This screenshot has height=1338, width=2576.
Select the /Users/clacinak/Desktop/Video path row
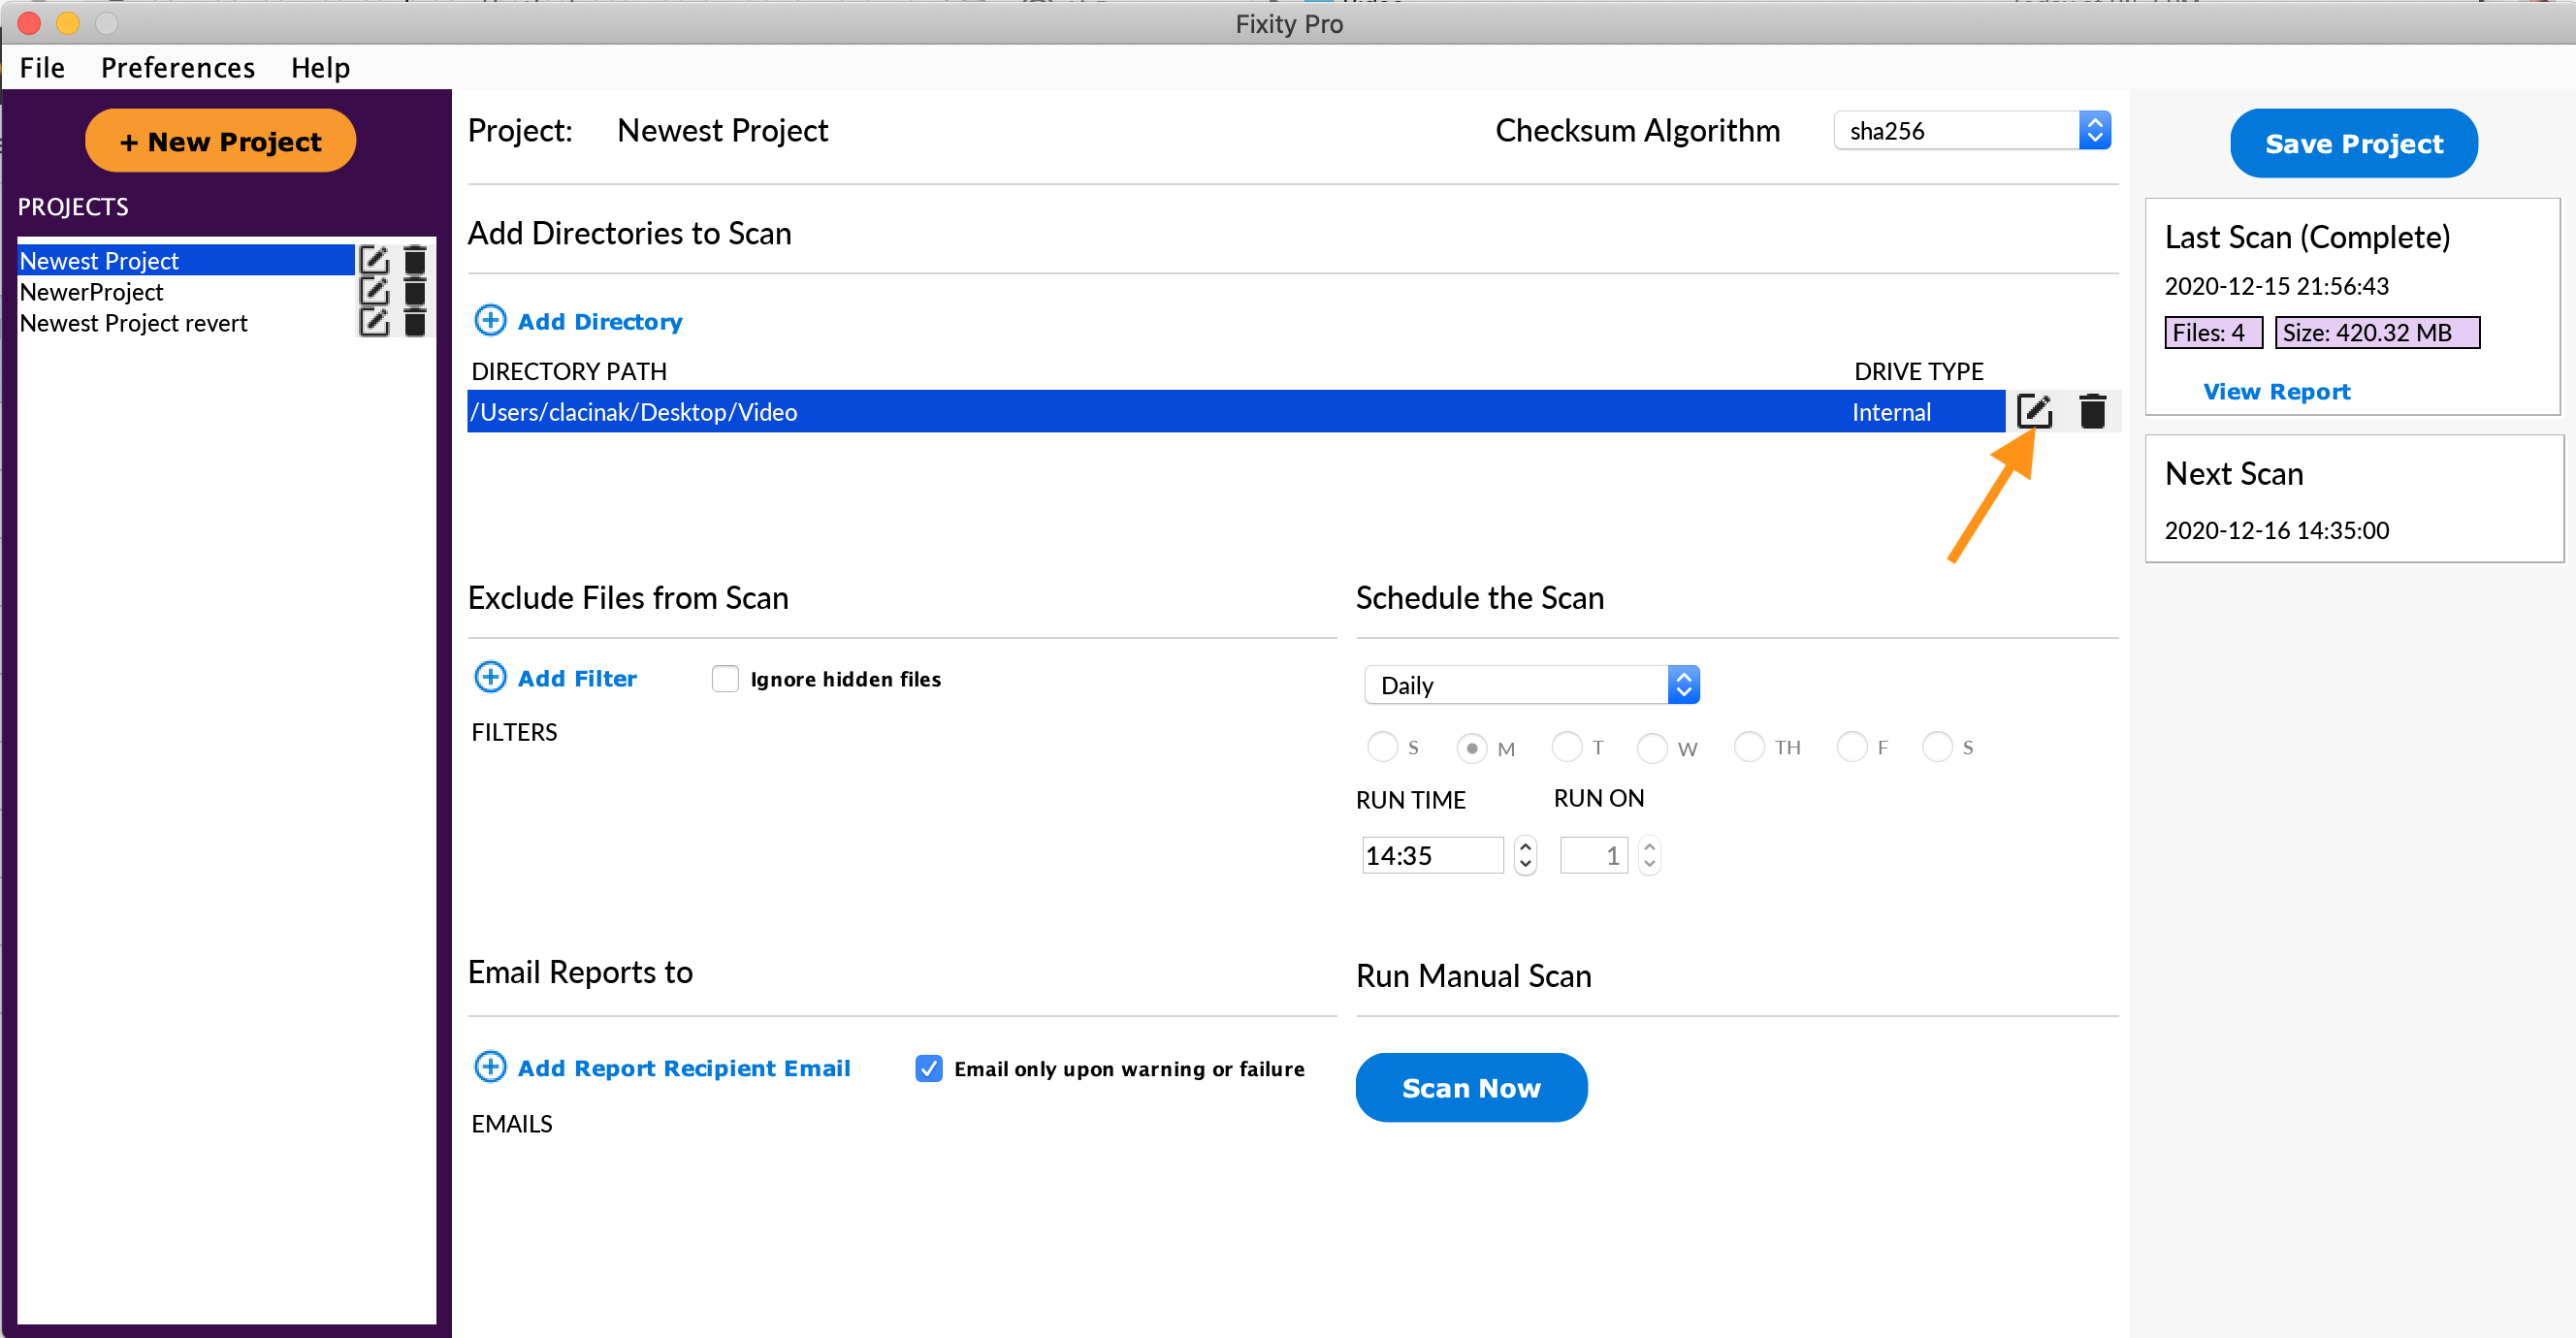(1236, 411)
